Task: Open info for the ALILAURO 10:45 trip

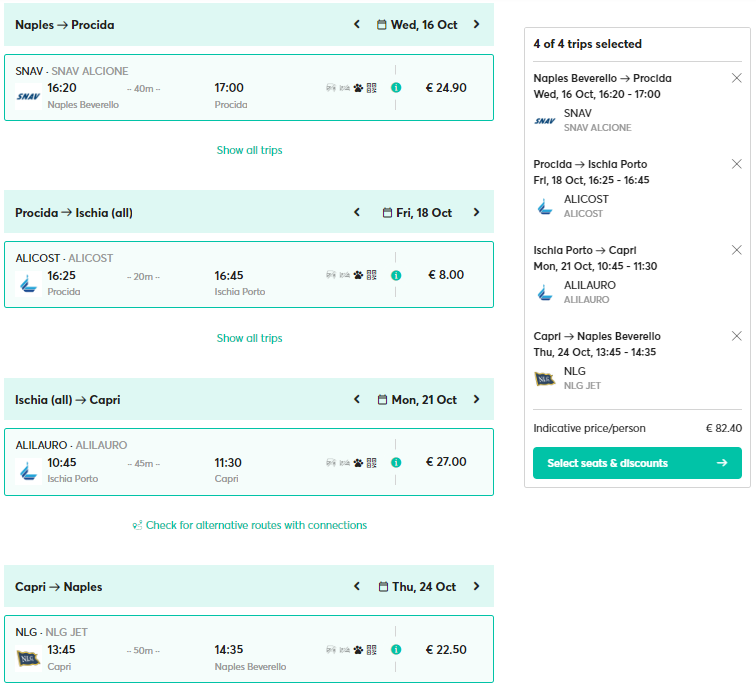Action: (396, 462)
